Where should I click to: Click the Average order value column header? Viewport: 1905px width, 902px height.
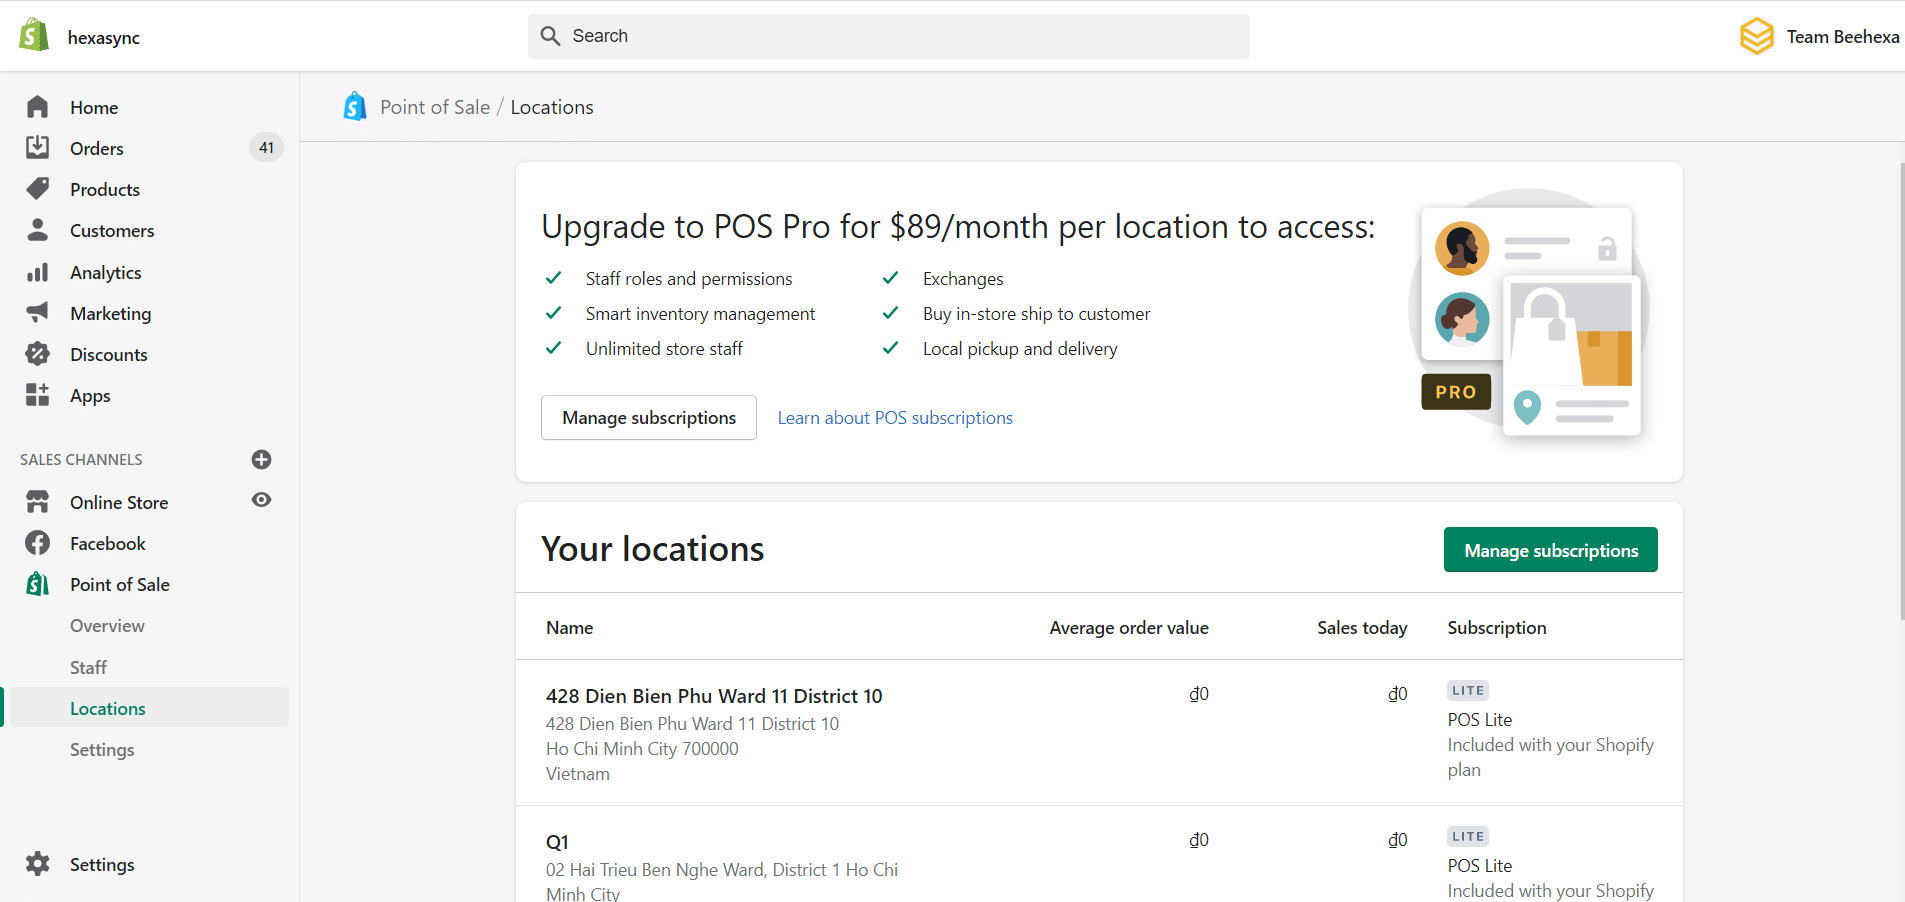[x=1129, y=627]
